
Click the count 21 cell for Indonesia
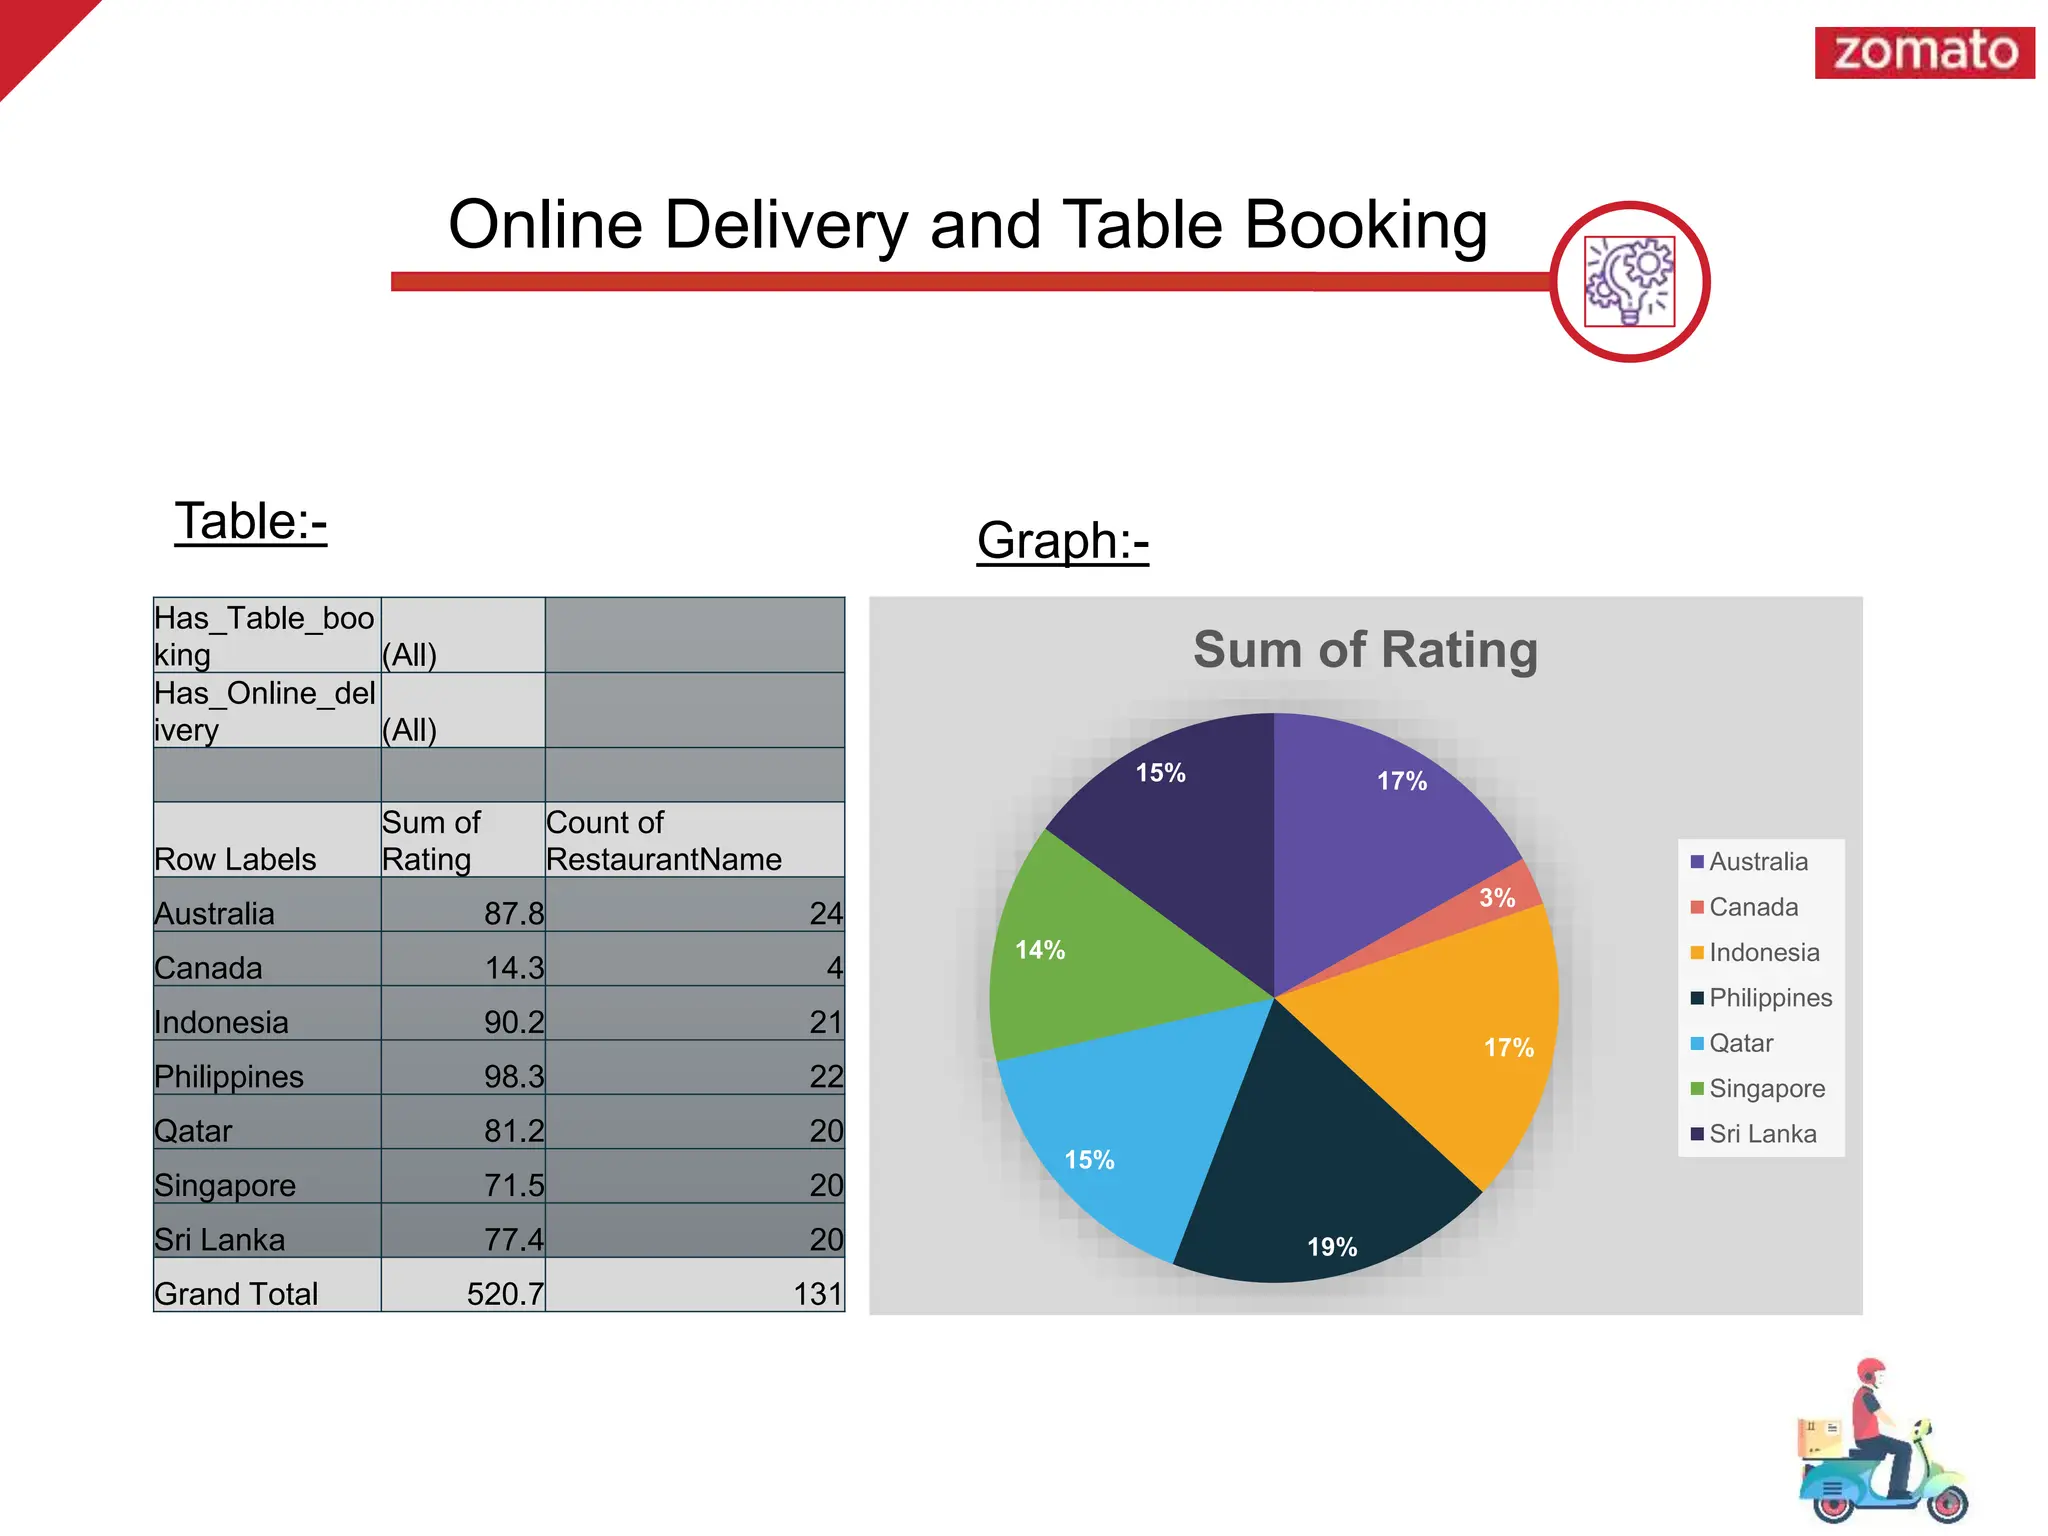695,1014
